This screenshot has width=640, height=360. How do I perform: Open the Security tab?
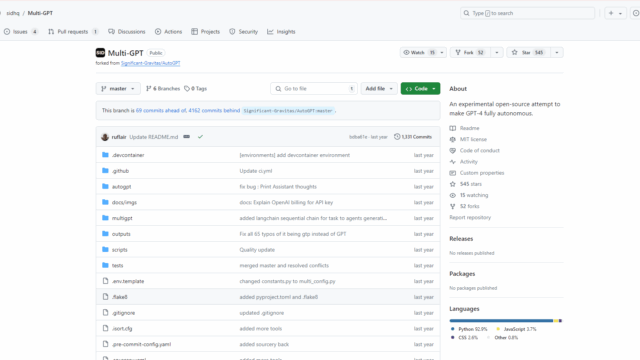[243, 31]
